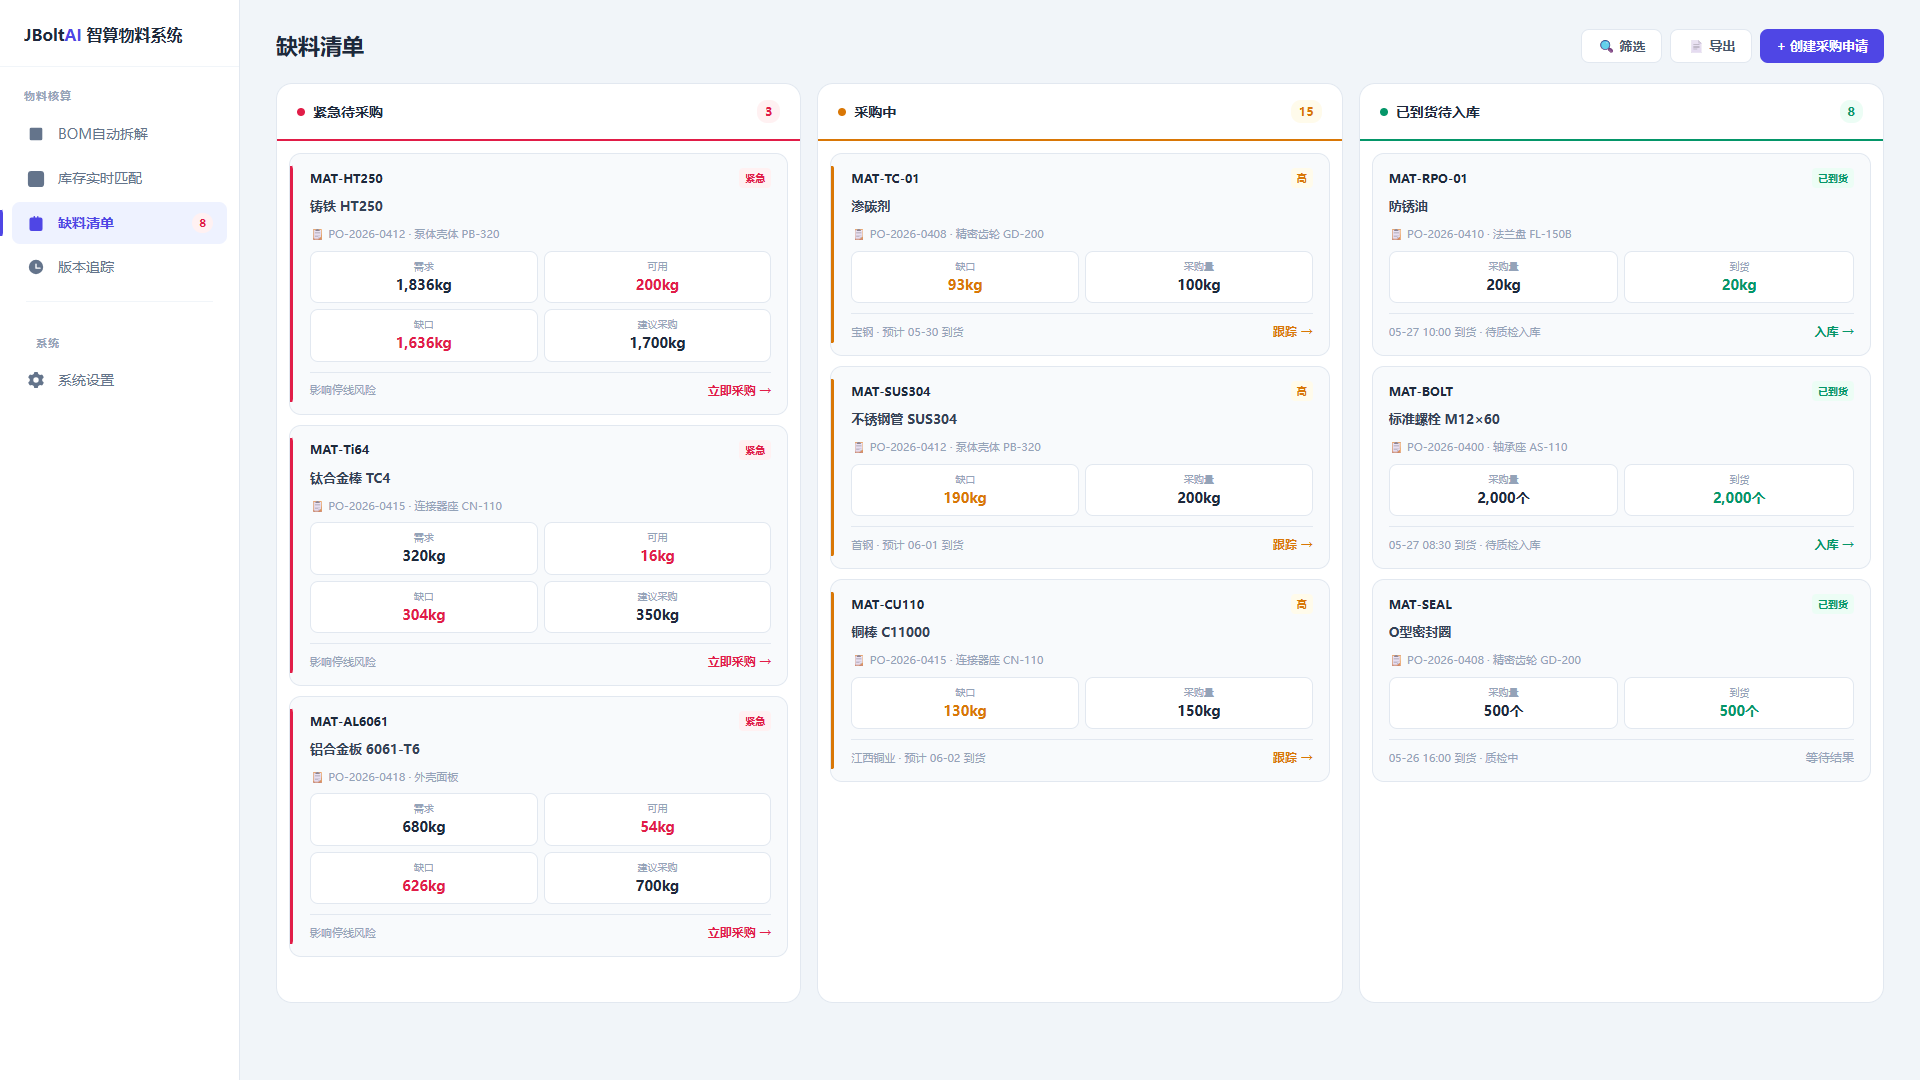
Task: Click the 采购中 count badge 15
Action: [x=1306, y=112]
